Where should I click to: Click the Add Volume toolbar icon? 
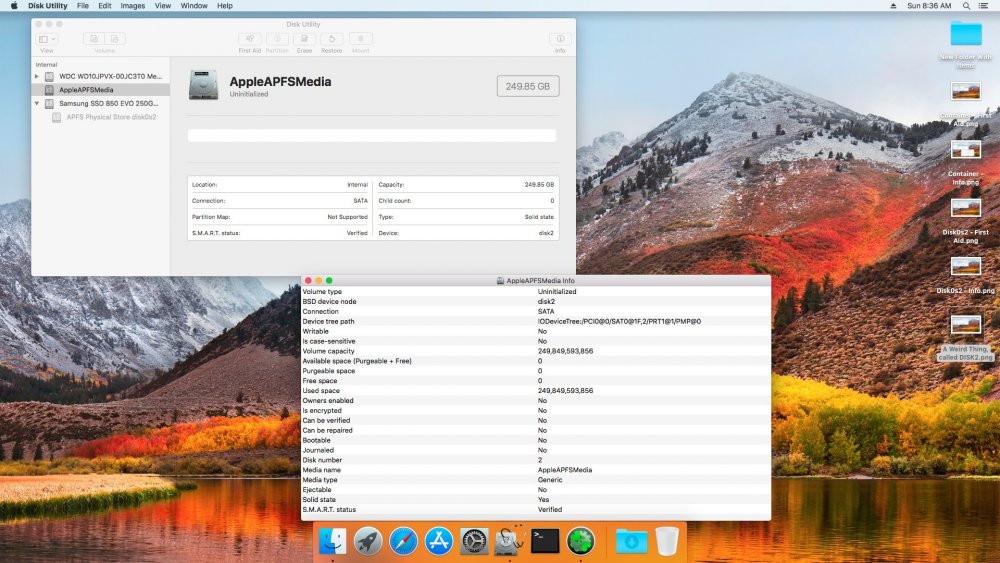pyautogui.click(x=94, y=39)
